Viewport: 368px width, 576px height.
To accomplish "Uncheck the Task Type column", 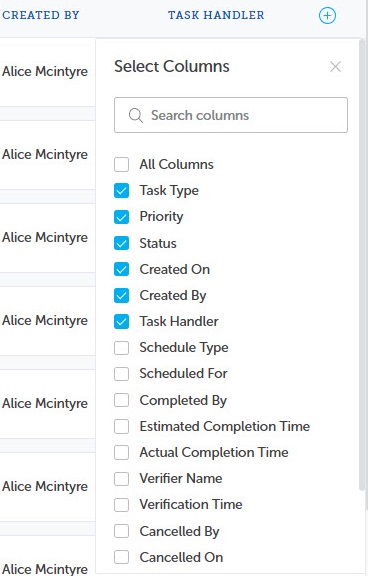I will point(122,191).
